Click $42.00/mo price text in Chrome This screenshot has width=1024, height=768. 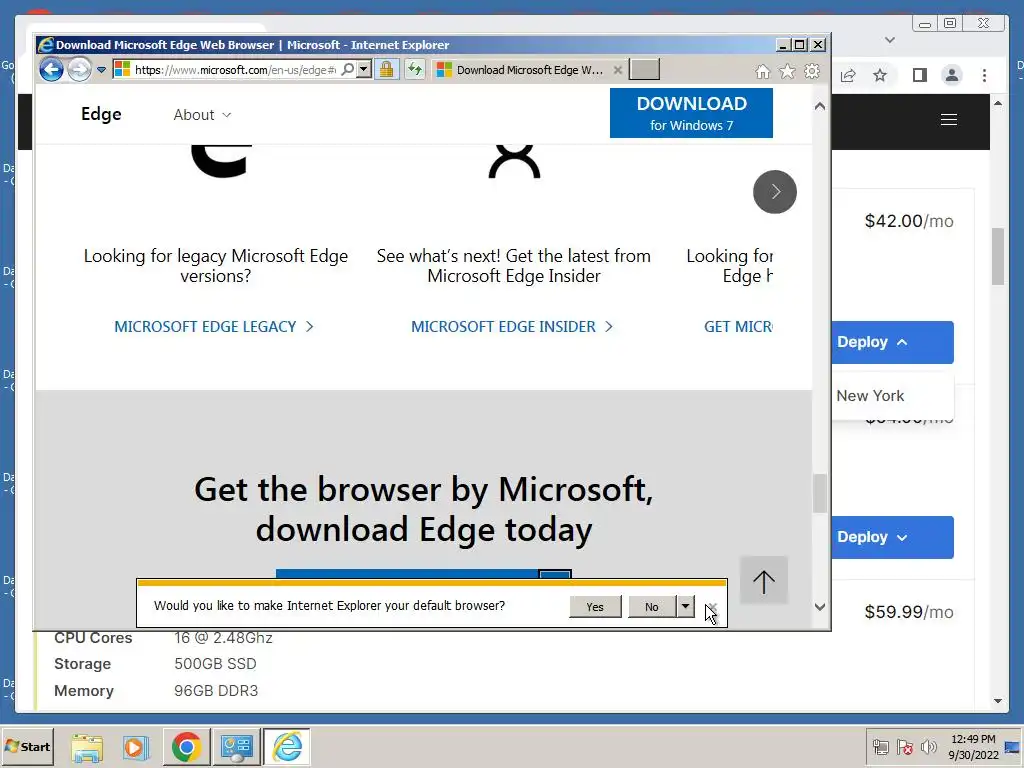(909, 221)
